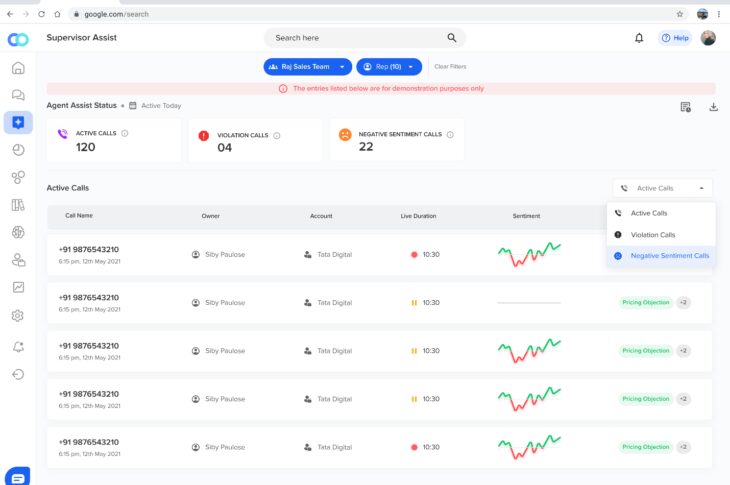Click the settings gear in sidebar
Viewport: 730px width, 485px height.
[x=18, y=315]
